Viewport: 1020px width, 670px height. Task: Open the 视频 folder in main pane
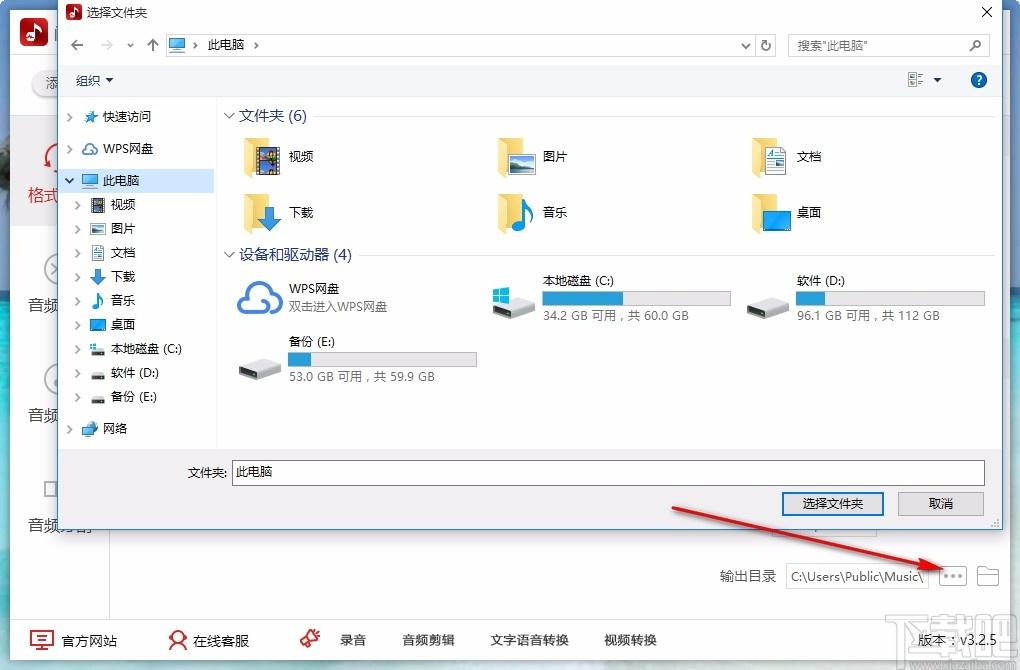click(x=278, y=157)
